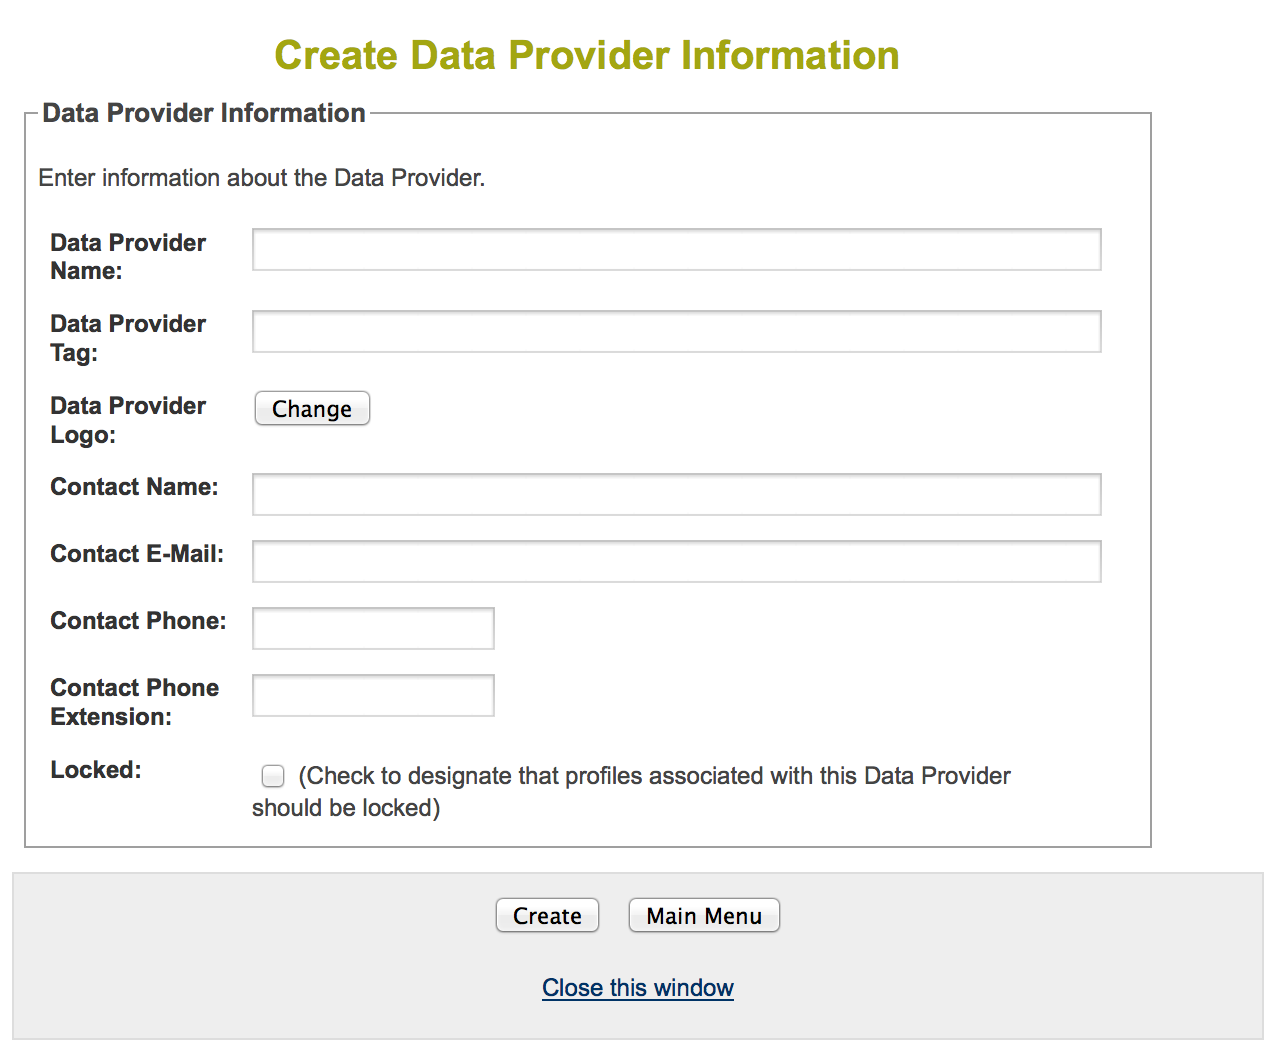This screenshot has width=1280, height=1060.
Task: Follow the 'Close this window' link
Action: pyautogui.click(x=638, y=988)
